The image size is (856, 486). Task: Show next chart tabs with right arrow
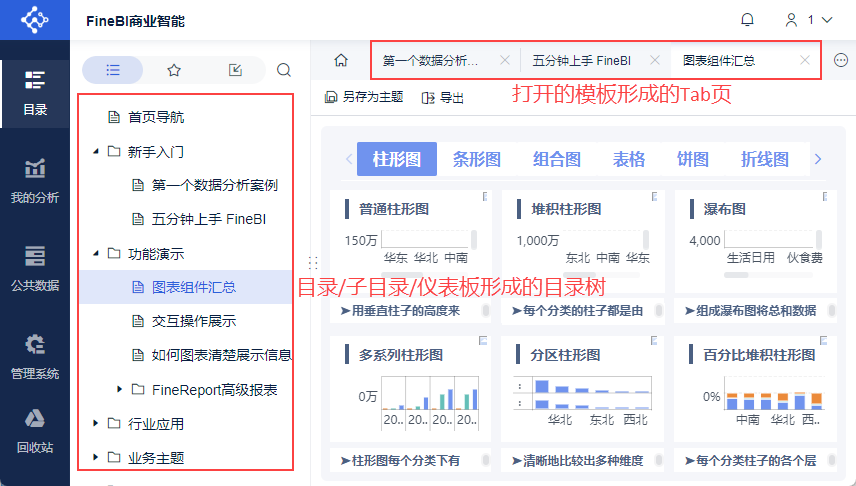(818, 159)
